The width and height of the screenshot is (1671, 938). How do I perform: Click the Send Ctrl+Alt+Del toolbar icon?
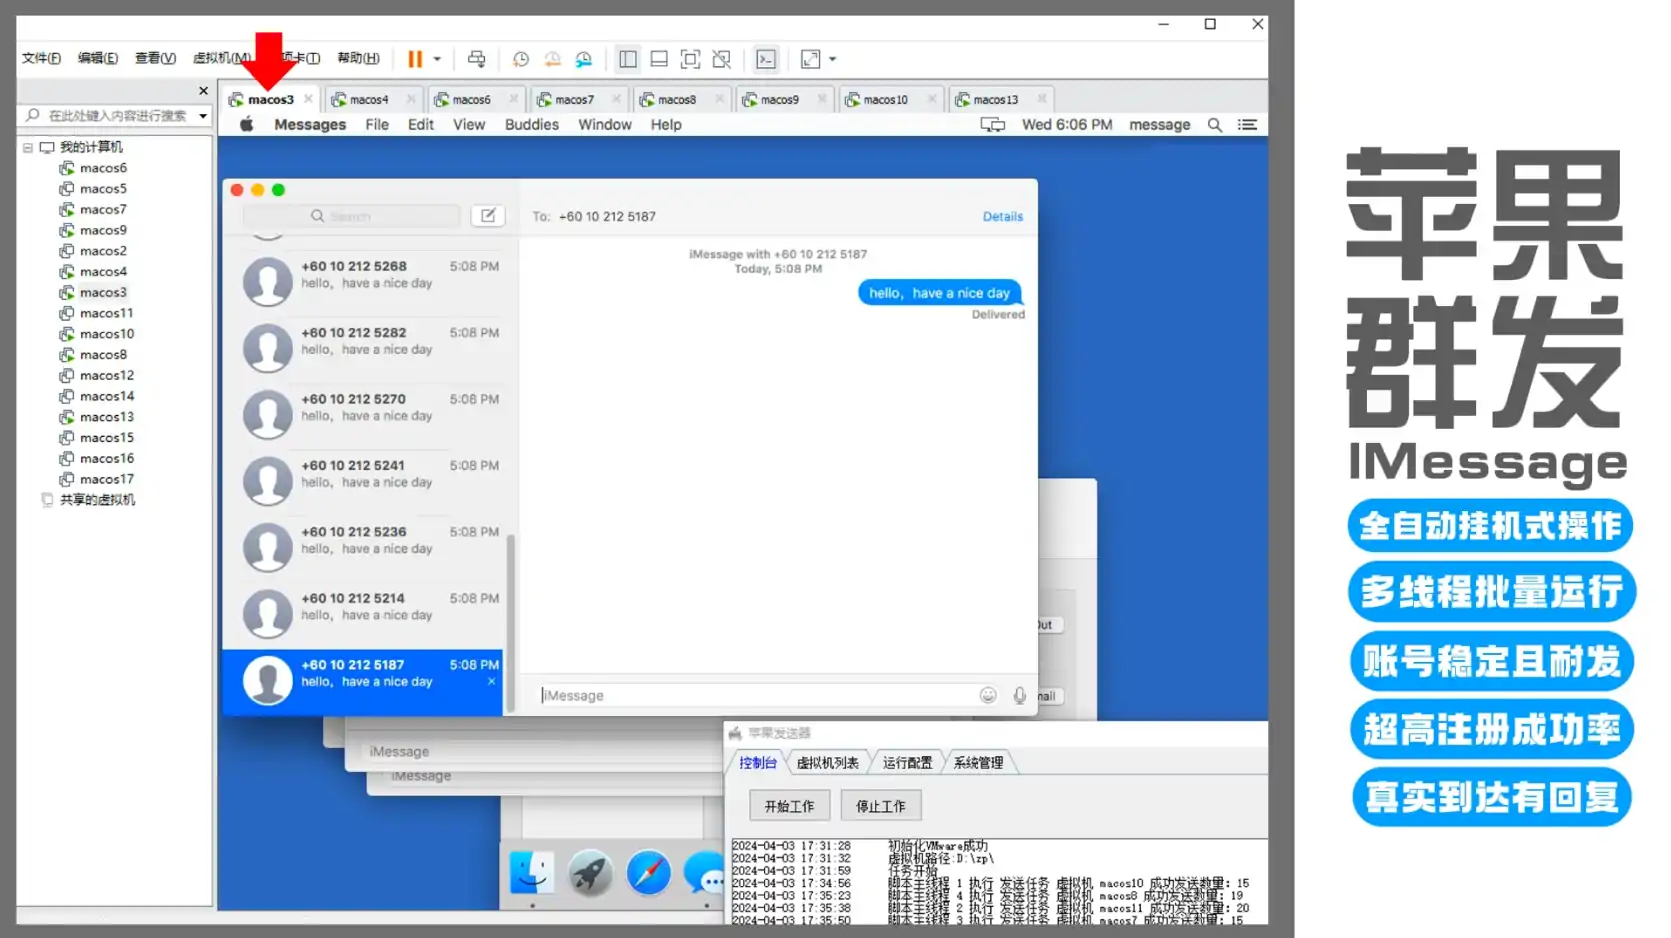(477, 59)
